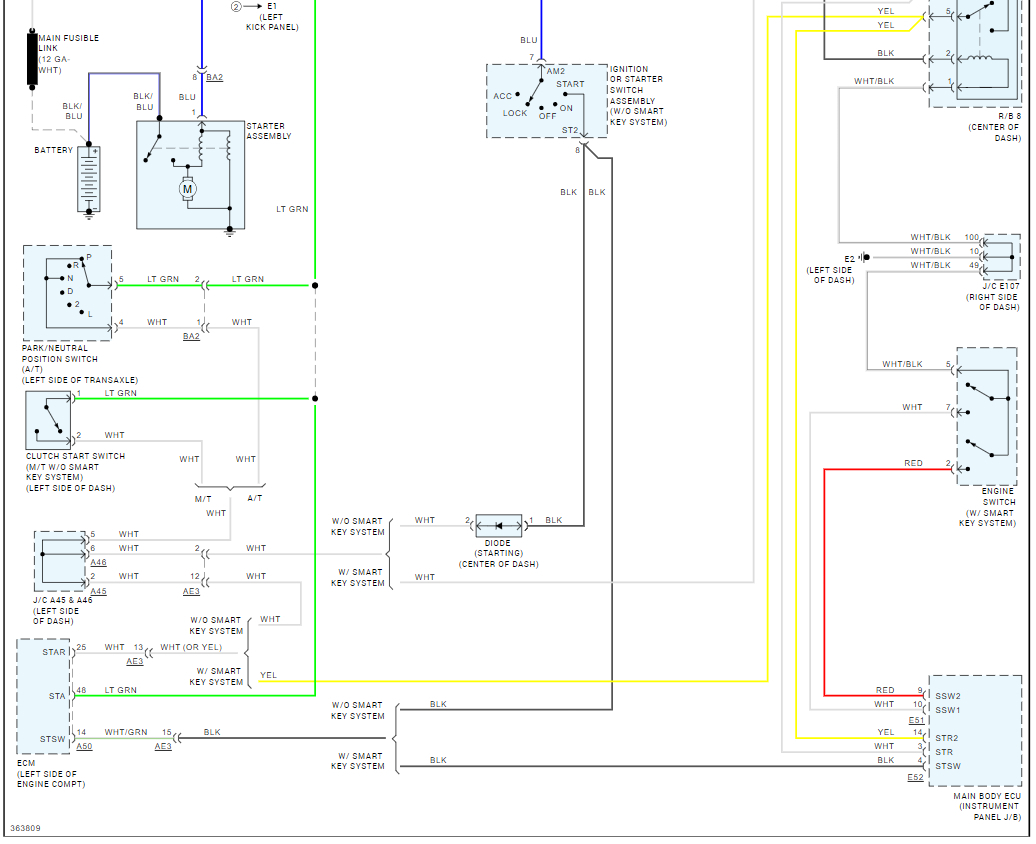The height and width of the screenshot is (844, 1036).
Task: Click the clutch start switch box
Action: 48,420
